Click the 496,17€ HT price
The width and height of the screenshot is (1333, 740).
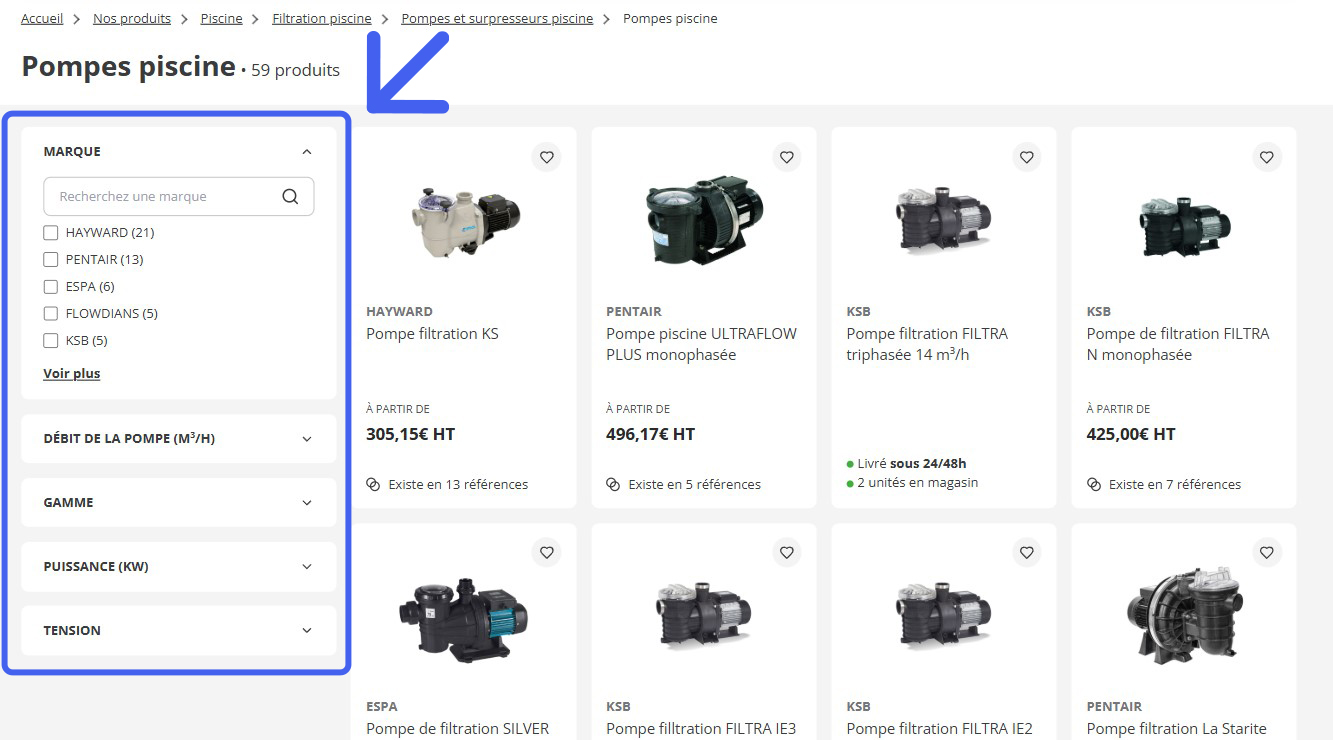[651, 434]
